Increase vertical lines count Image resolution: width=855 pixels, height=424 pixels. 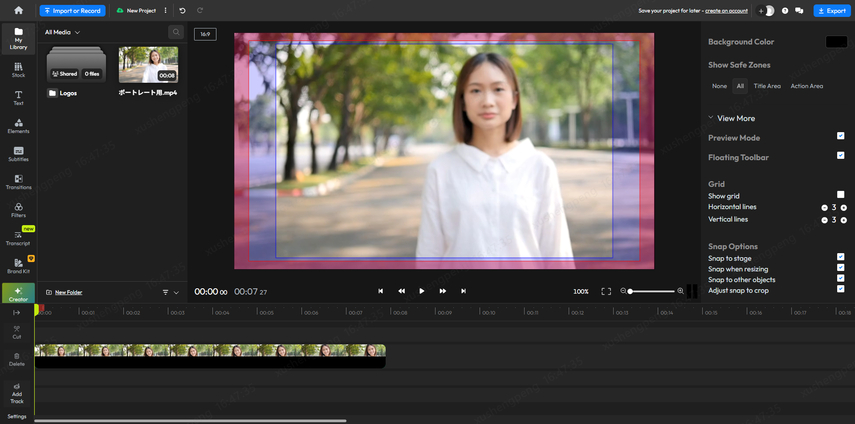pyautogui.click(x=844, y=220)
